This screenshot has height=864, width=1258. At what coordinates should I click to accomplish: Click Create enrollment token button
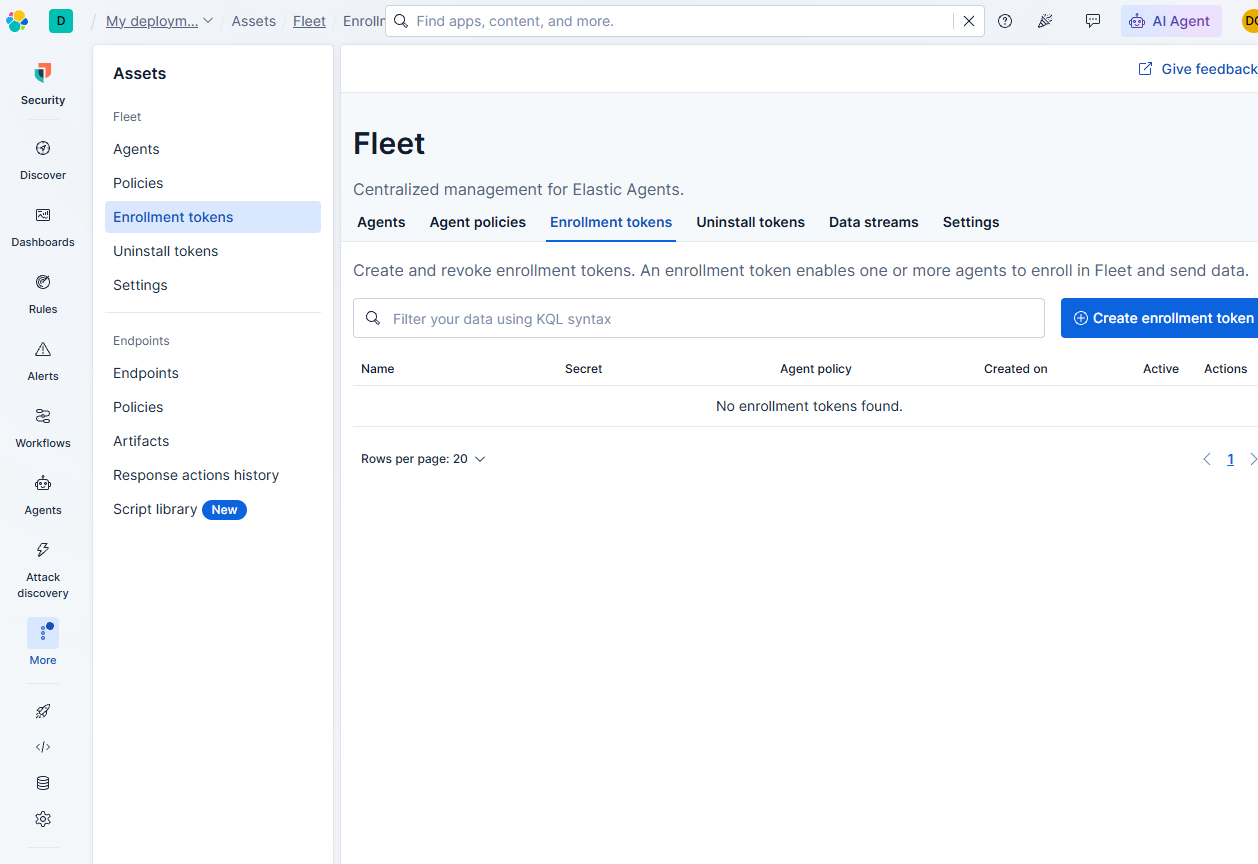click(x=1160, y=318)
